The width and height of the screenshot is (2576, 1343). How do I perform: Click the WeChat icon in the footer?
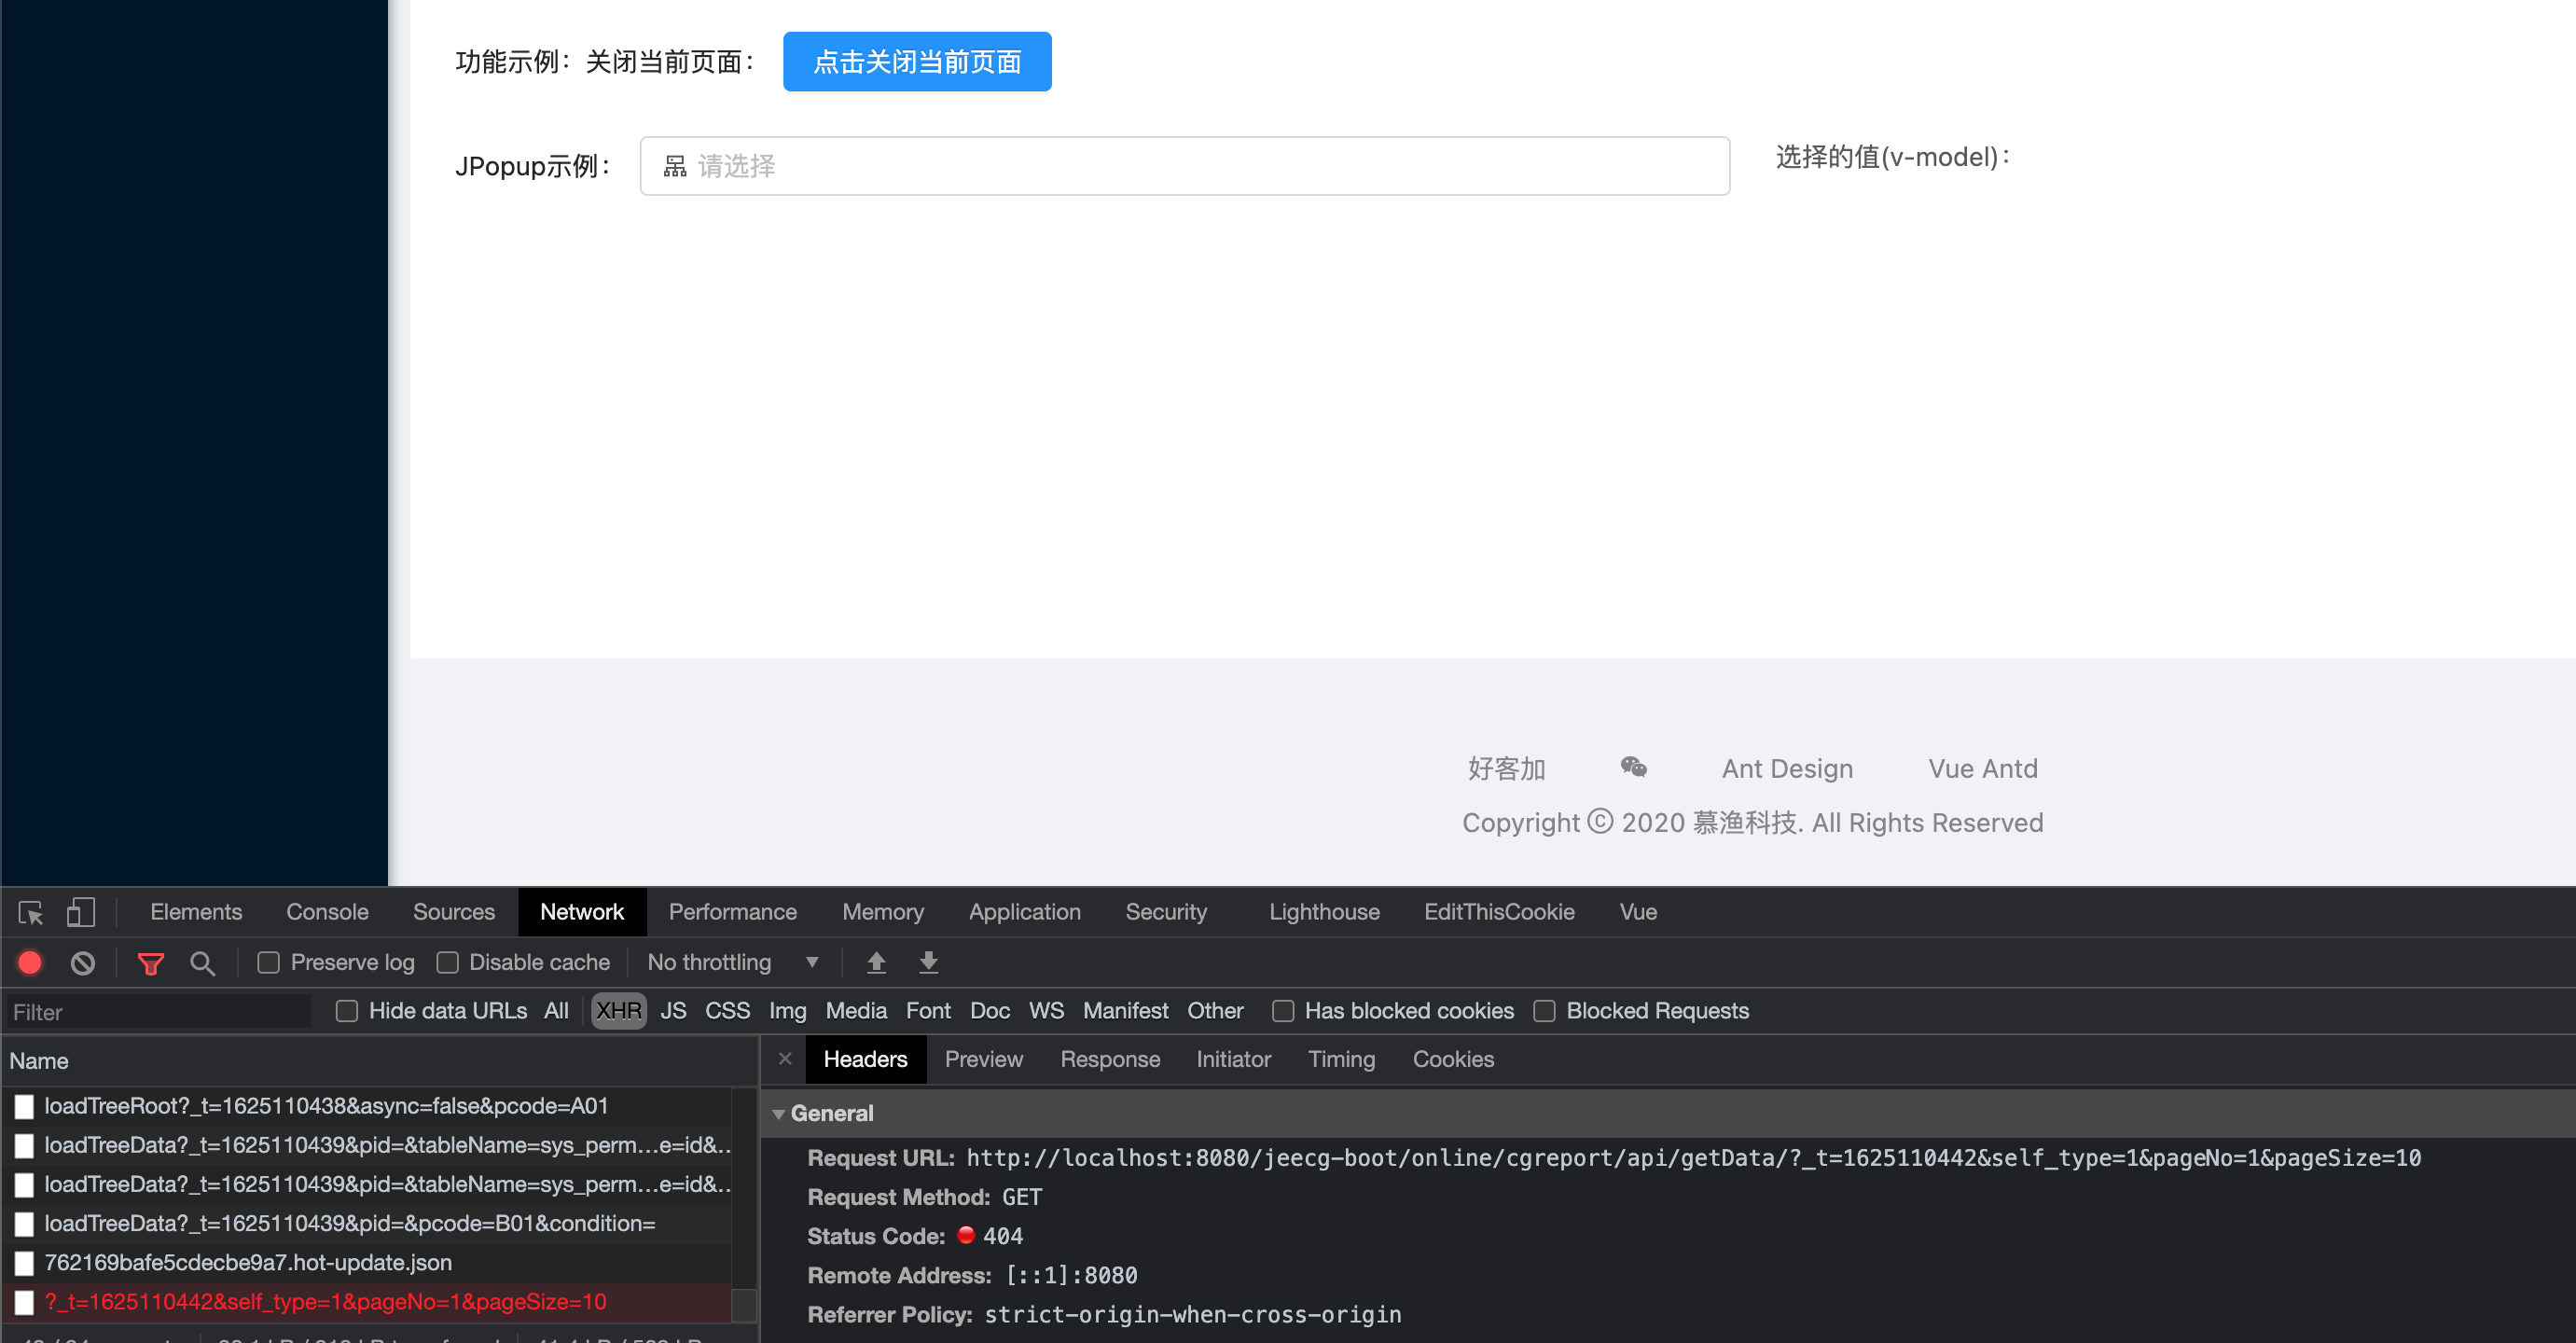pos(1634,768)
